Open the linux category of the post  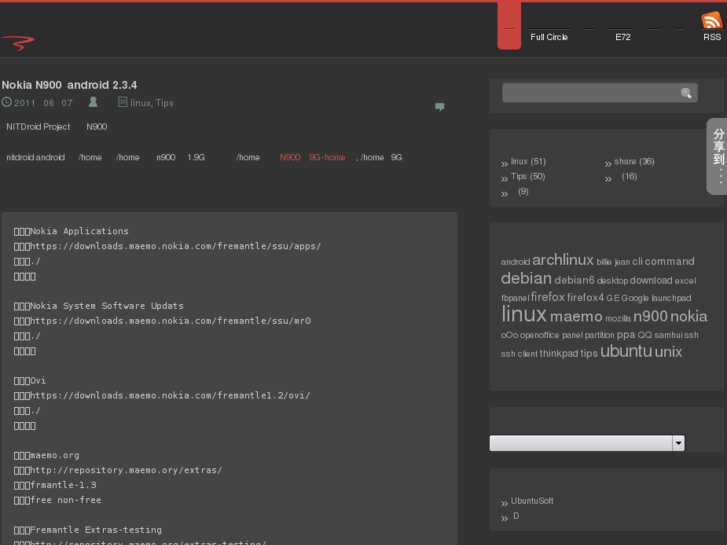coord(140,103)
